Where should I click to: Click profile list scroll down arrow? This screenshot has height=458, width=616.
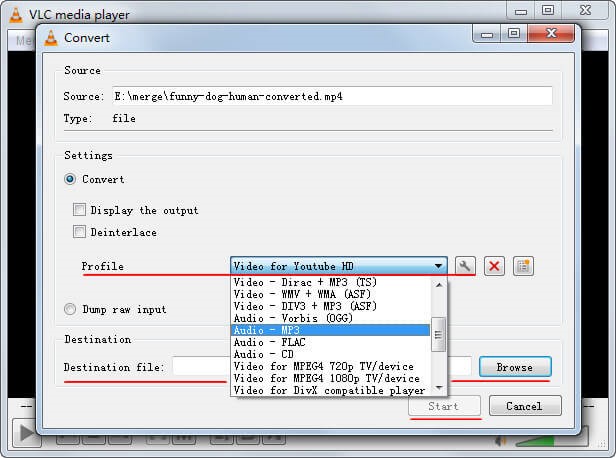tap(439, 388)
